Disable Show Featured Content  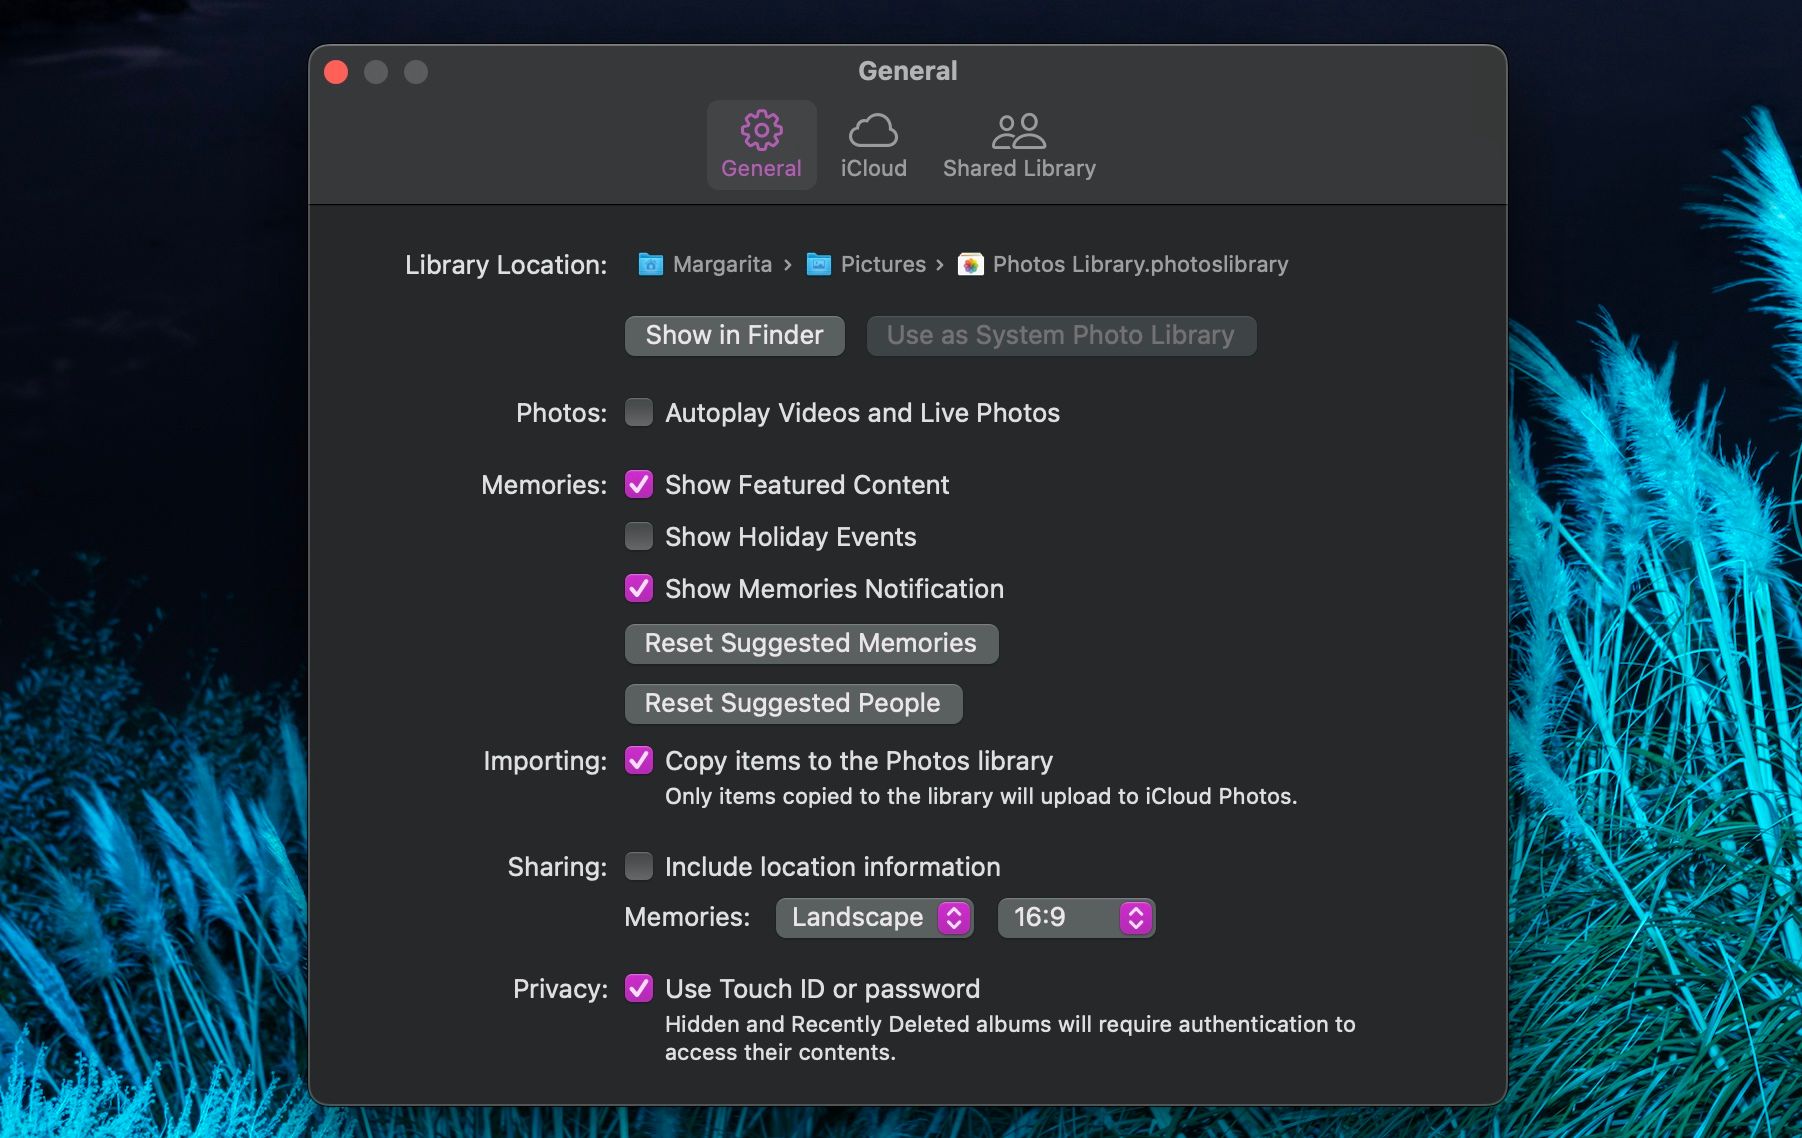(x=638, y=484)
